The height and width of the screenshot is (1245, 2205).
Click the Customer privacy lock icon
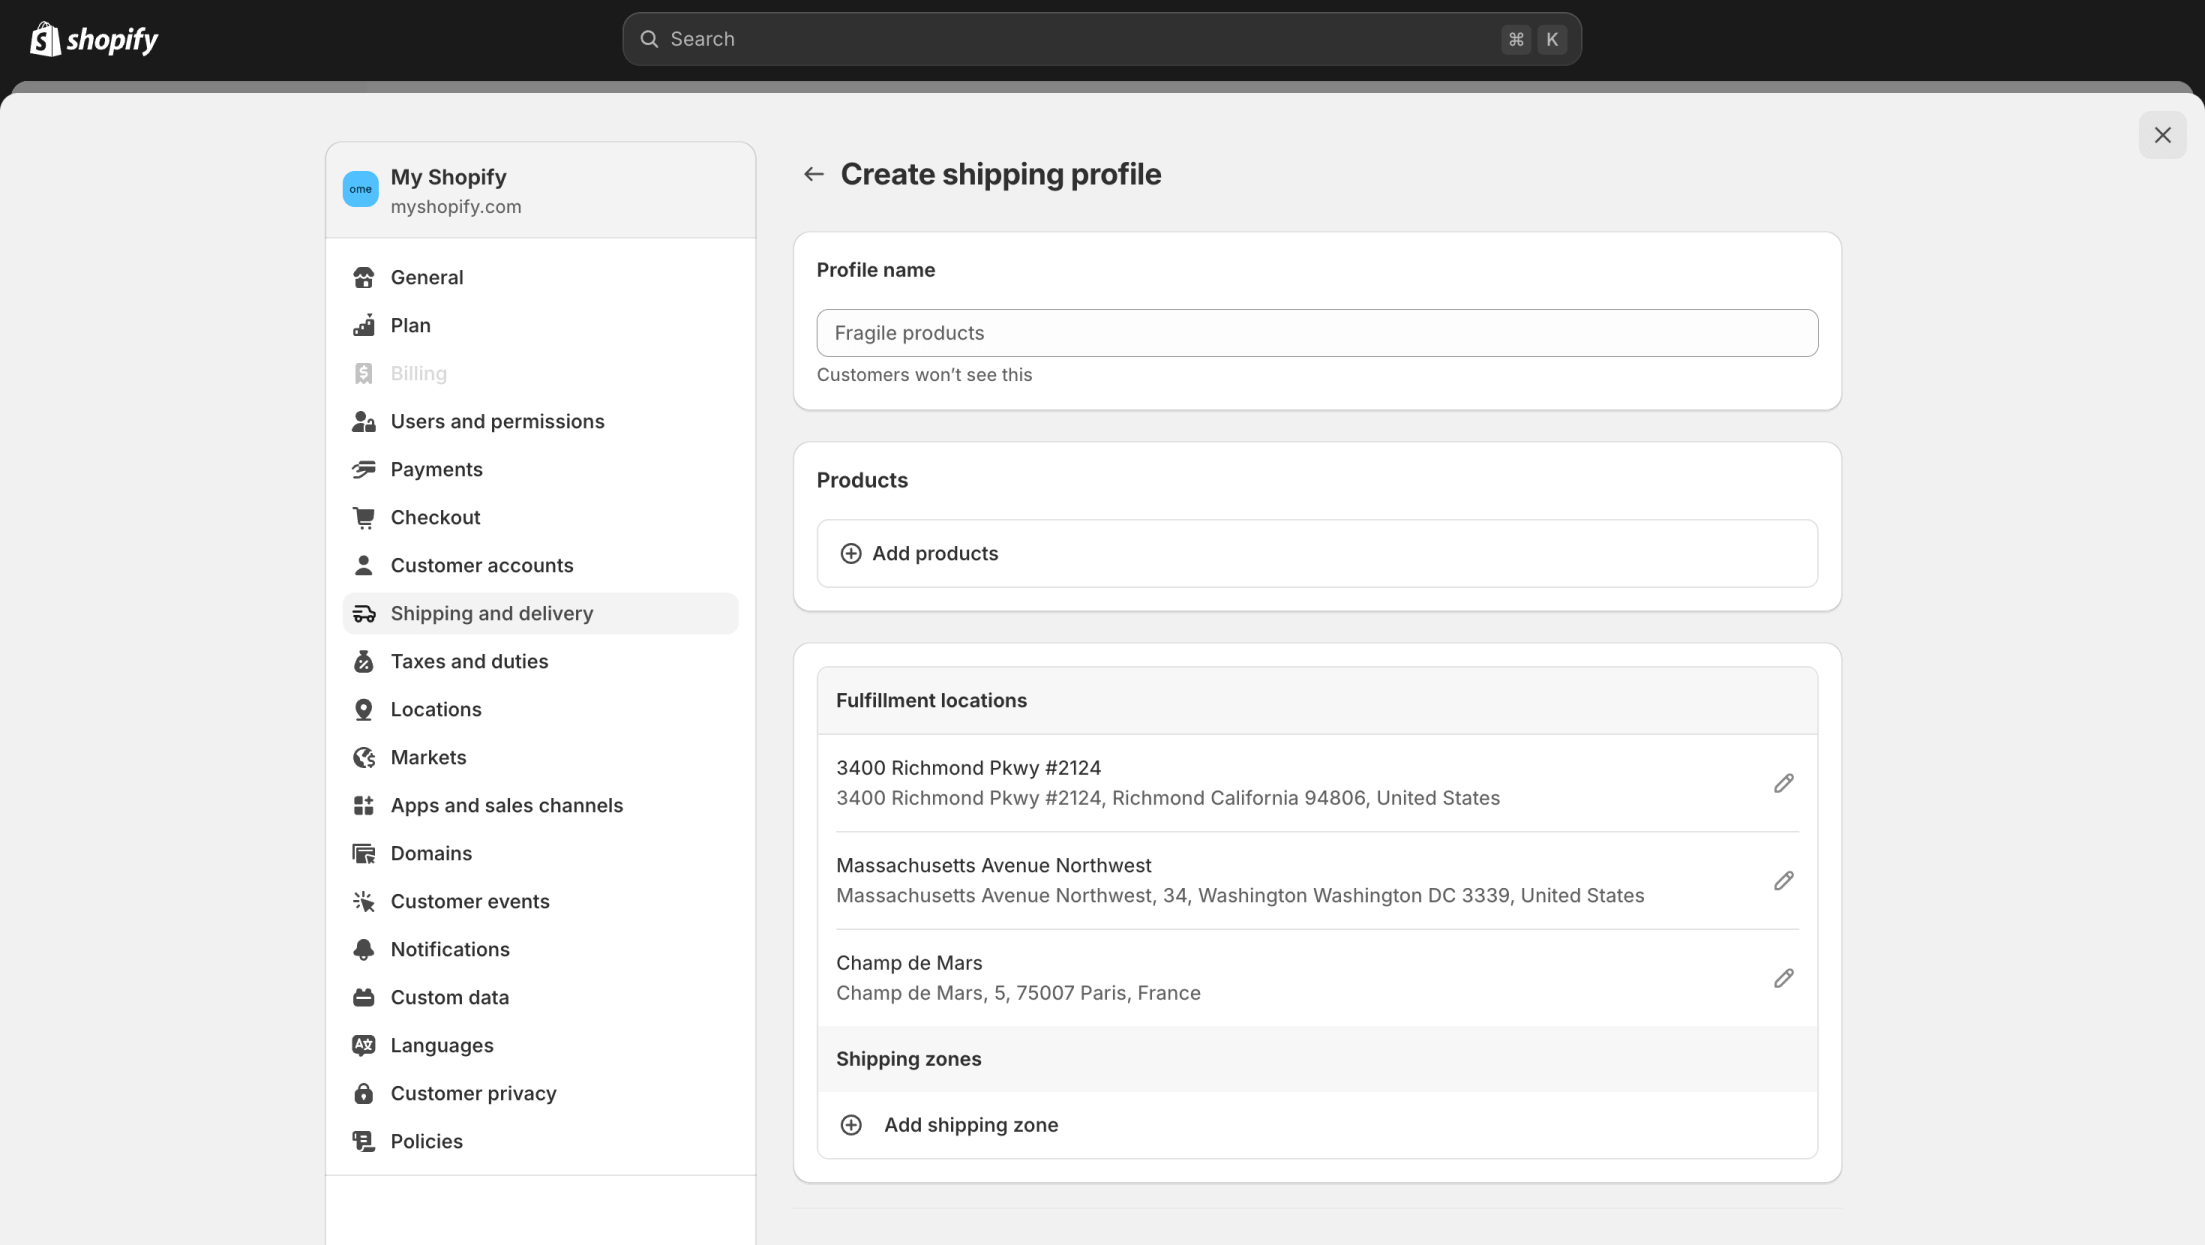tap(364, 1093)
